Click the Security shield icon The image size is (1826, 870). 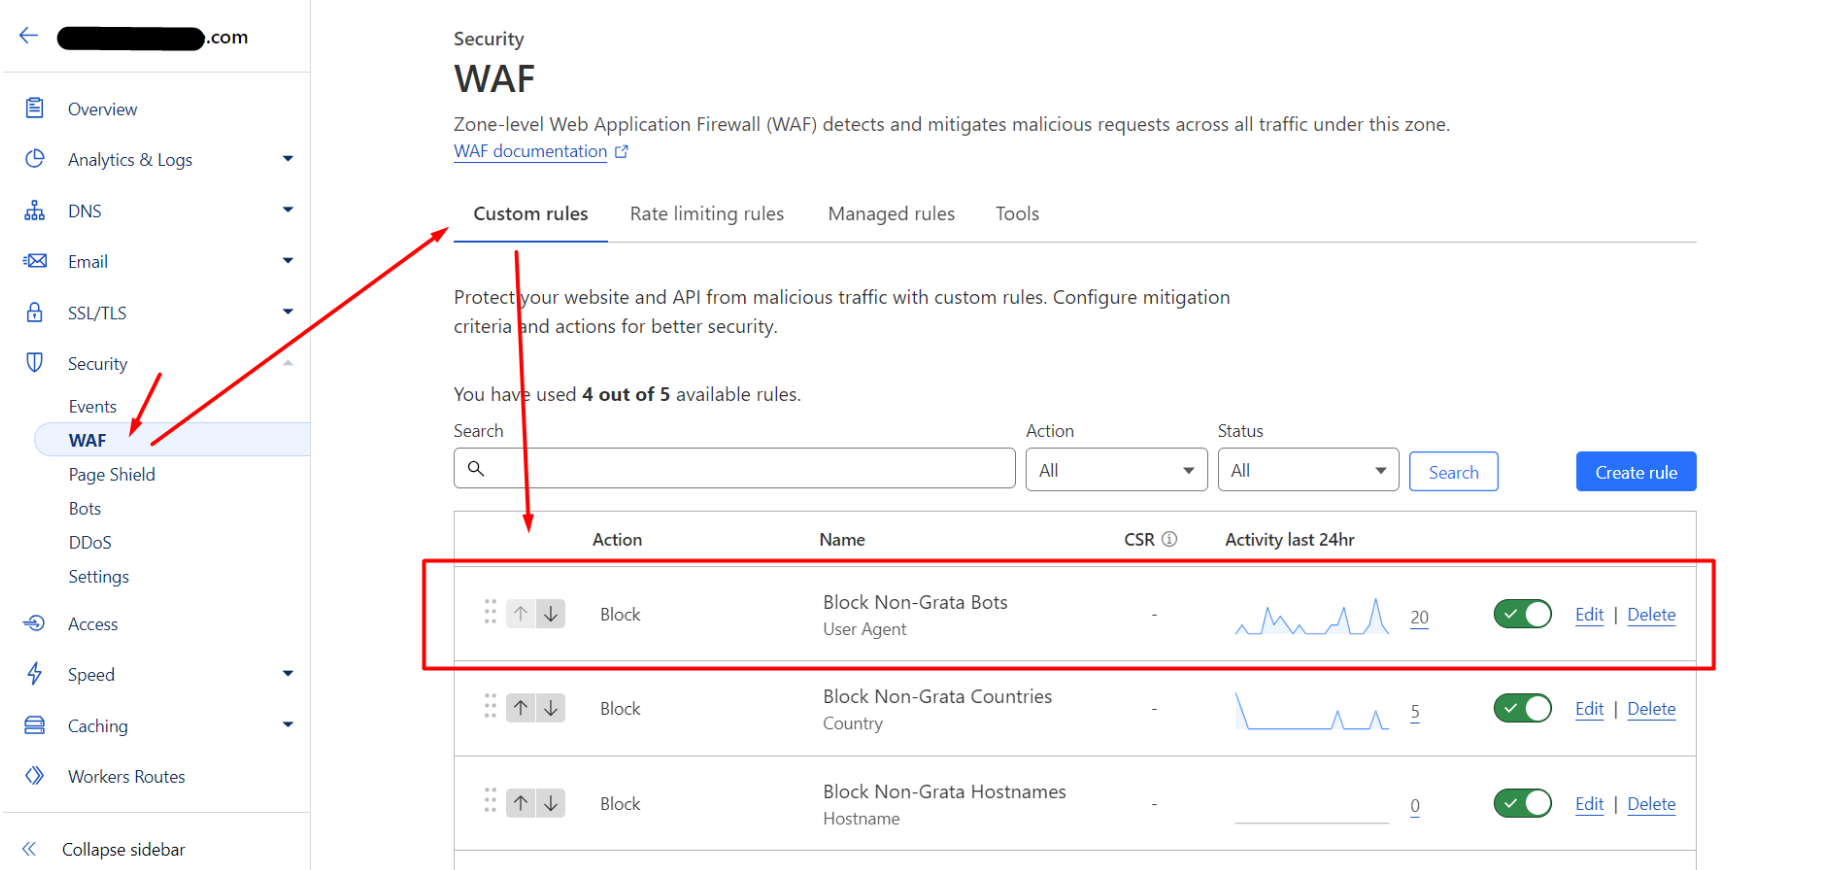click(35, 362)
